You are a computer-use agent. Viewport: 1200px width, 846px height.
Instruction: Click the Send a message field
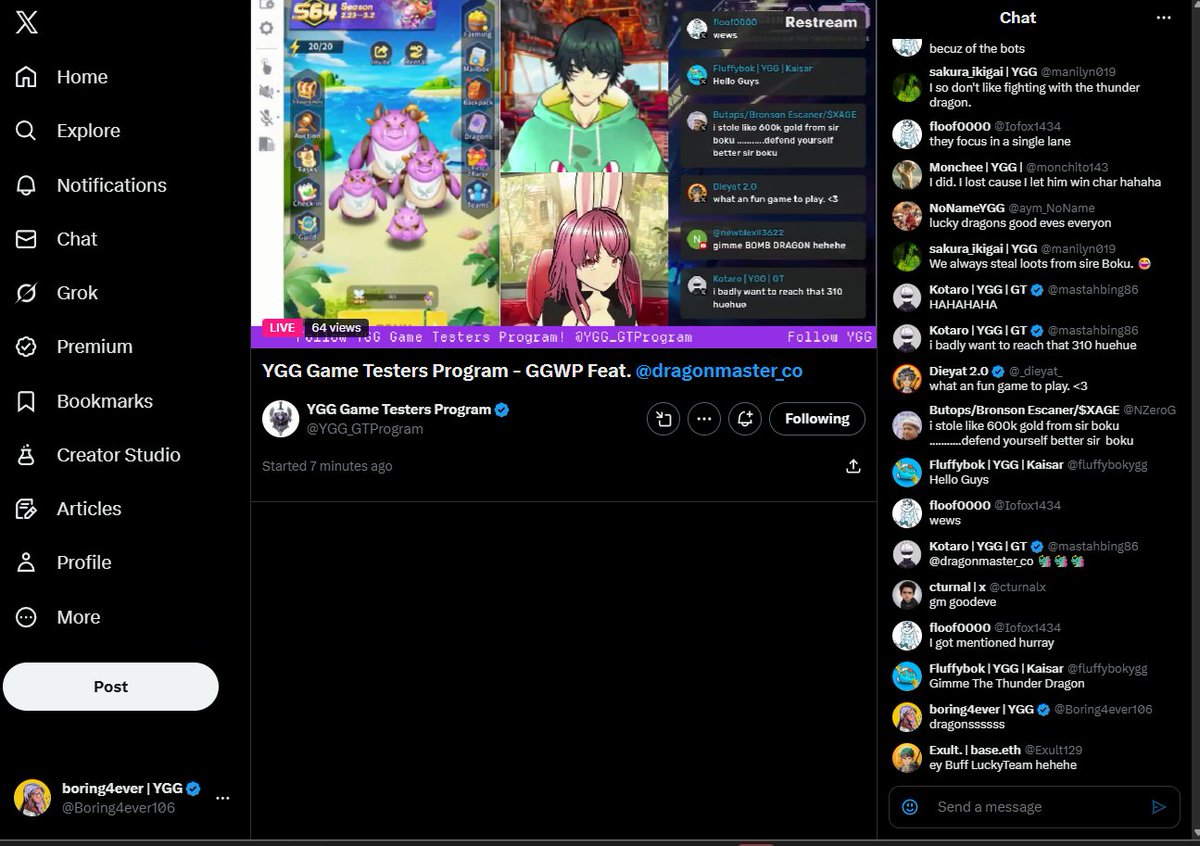coord(1035,806)
